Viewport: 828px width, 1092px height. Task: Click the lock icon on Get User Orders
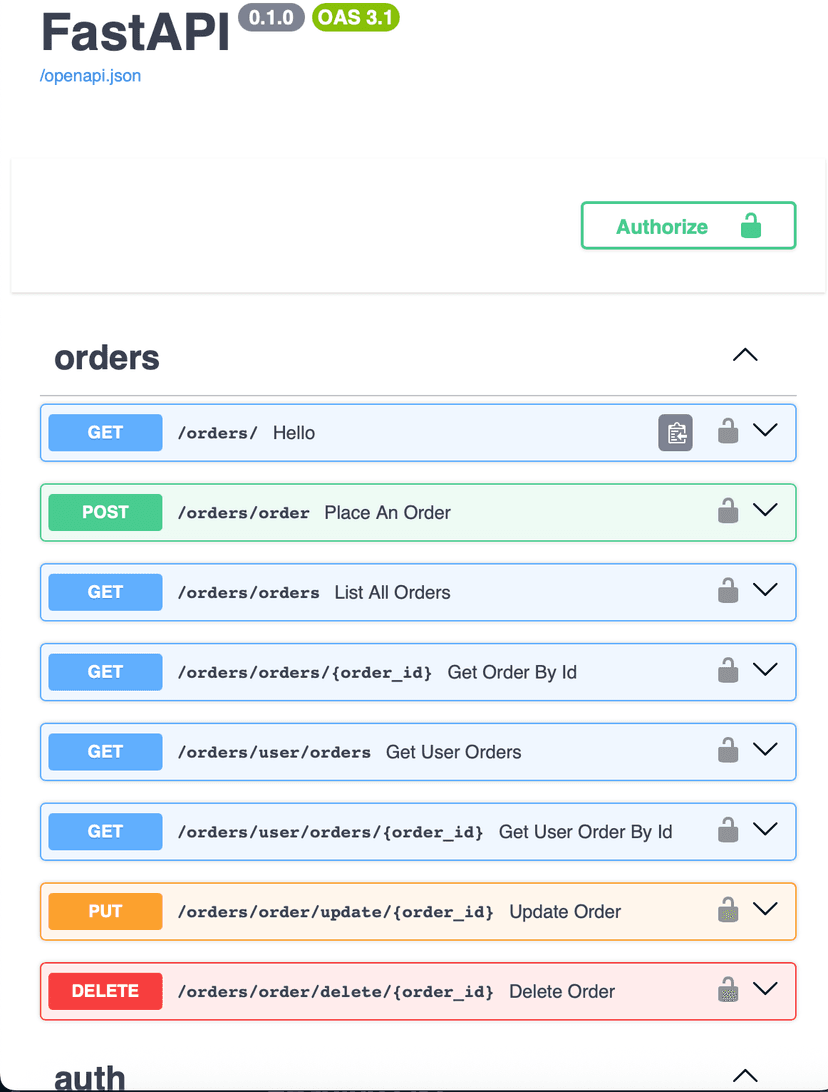pos(727,751)
